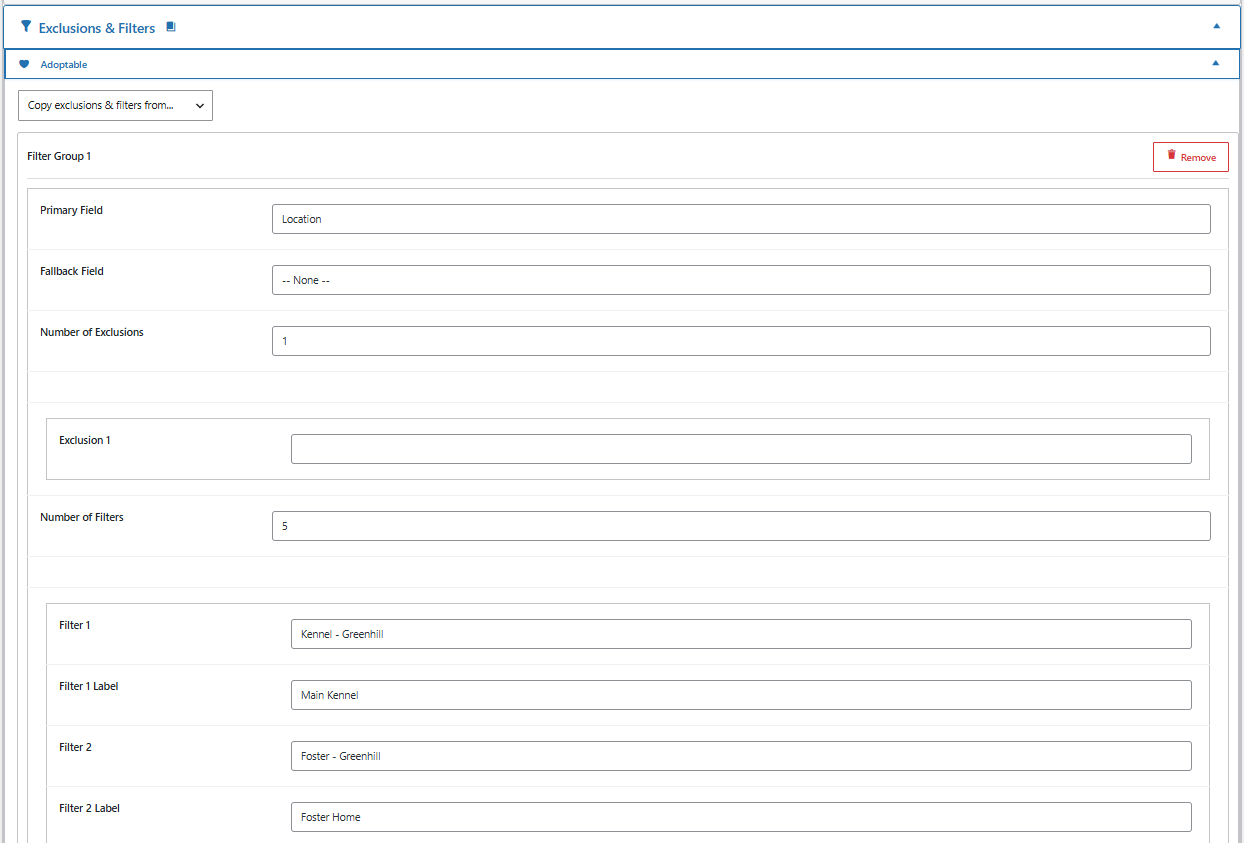The width and height of the screenshot is (1244, 843).
Task: Click the Filter 1 Label text
Action: [x=89, y=686]
